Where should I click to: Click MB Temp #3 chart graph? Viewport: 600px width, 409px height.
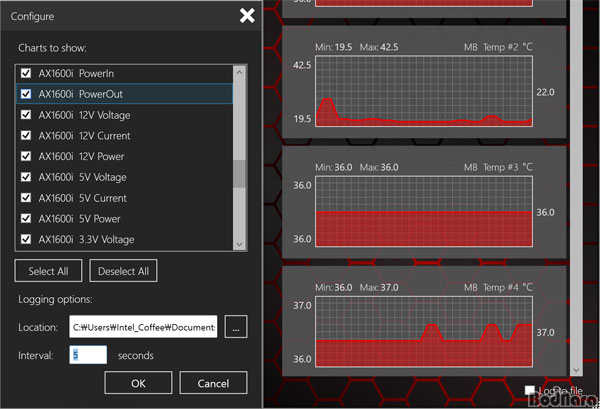coord(424,211)
